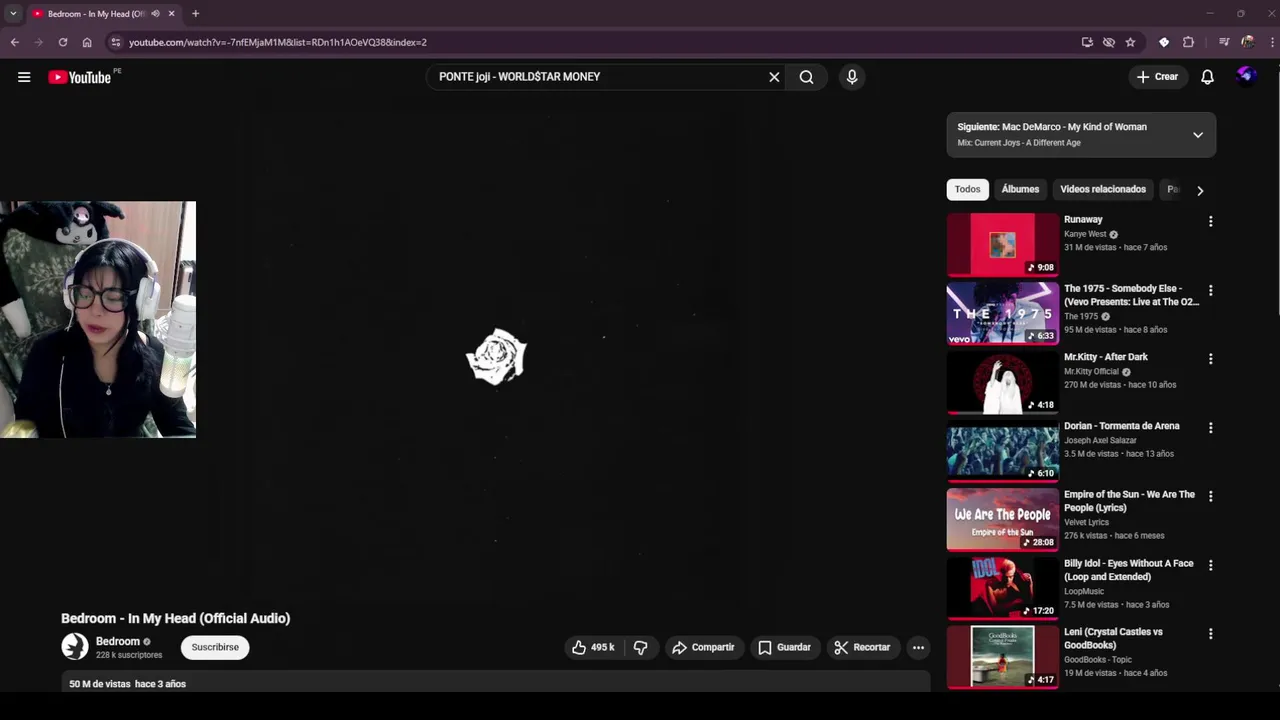Open options menu for Runaway video
1280x720 pixels.
(x=1210, y=221)
